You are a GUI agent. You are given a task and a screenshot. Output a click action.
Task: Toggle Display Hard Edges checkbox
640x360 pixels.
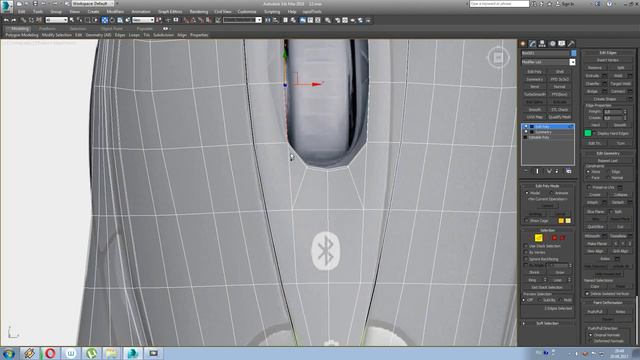[x=594, y=133]
